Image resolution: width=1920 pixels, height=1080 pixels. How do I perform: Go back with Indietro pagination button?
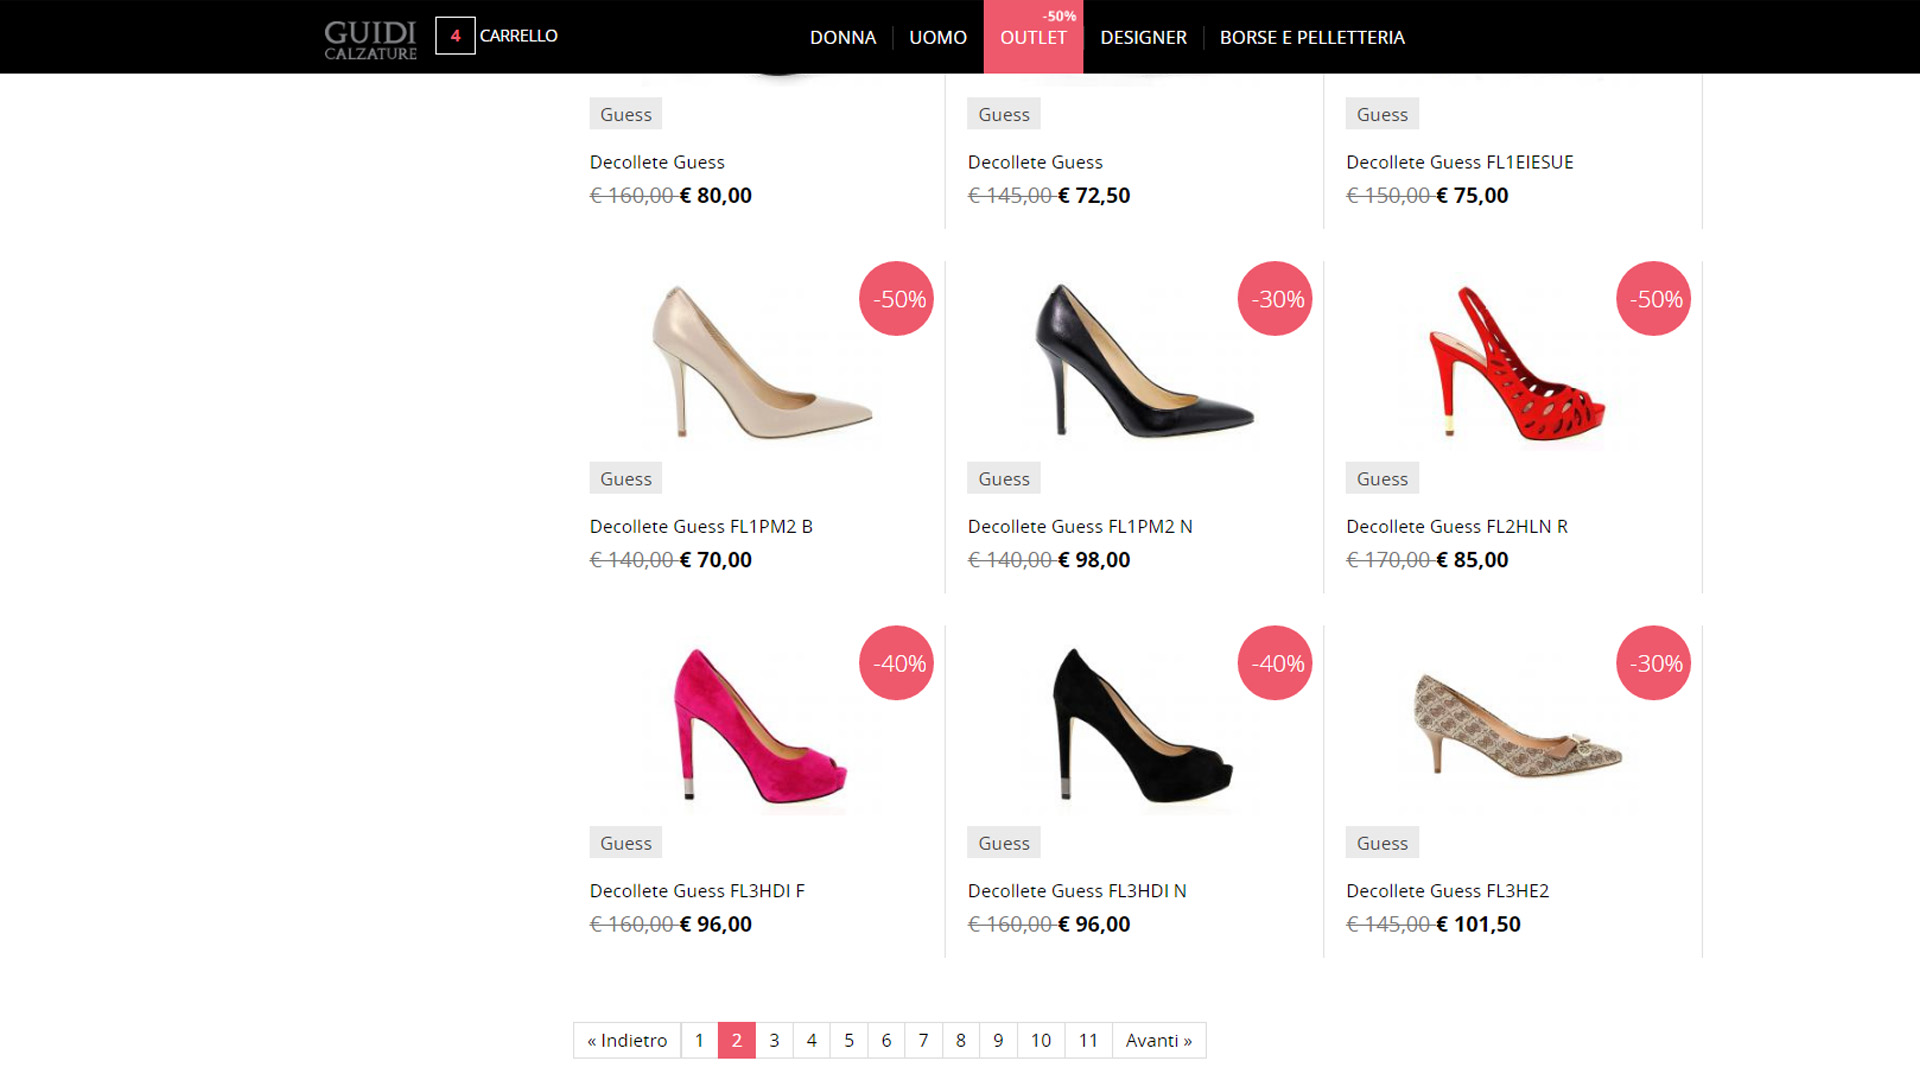click(x=627, y=1040)
